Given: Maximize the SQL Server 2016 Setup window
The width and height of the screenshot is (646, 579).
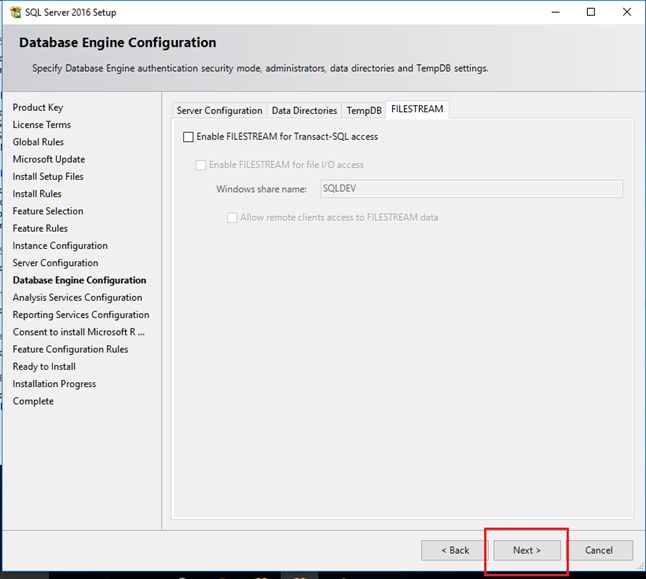Looking at the screenshot, I should (591, 12).
